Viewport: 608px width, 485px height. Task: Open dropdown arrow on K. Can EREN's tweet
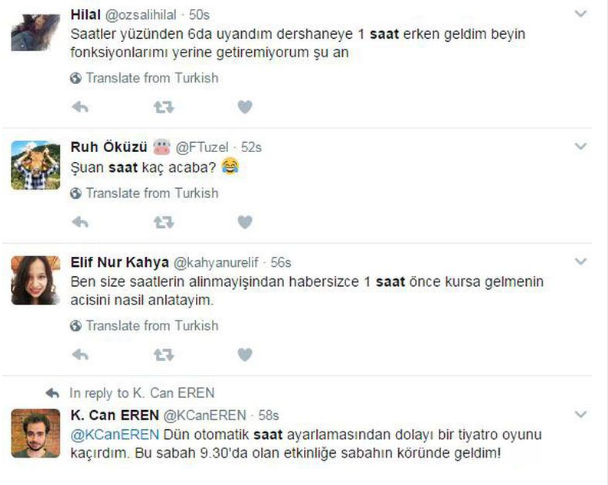(x=580, y=414)
